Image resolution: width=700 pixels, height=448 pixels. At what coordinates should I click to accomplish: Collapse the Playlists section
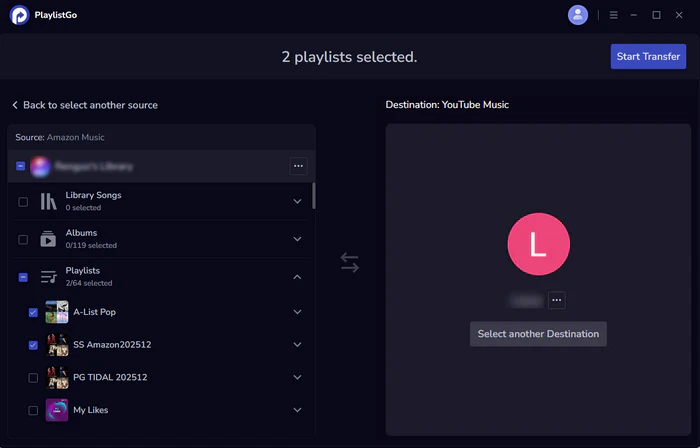click(297, 277)
